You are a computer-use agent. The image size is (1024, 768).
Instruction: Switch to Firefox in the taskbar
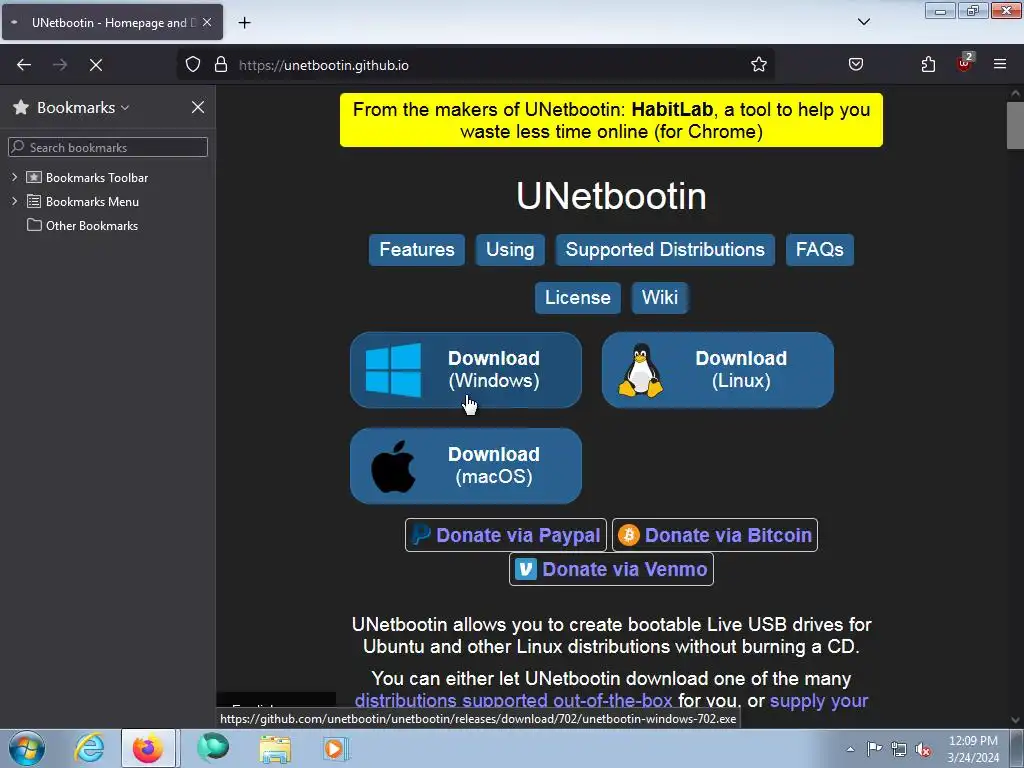tap(148, 748)
